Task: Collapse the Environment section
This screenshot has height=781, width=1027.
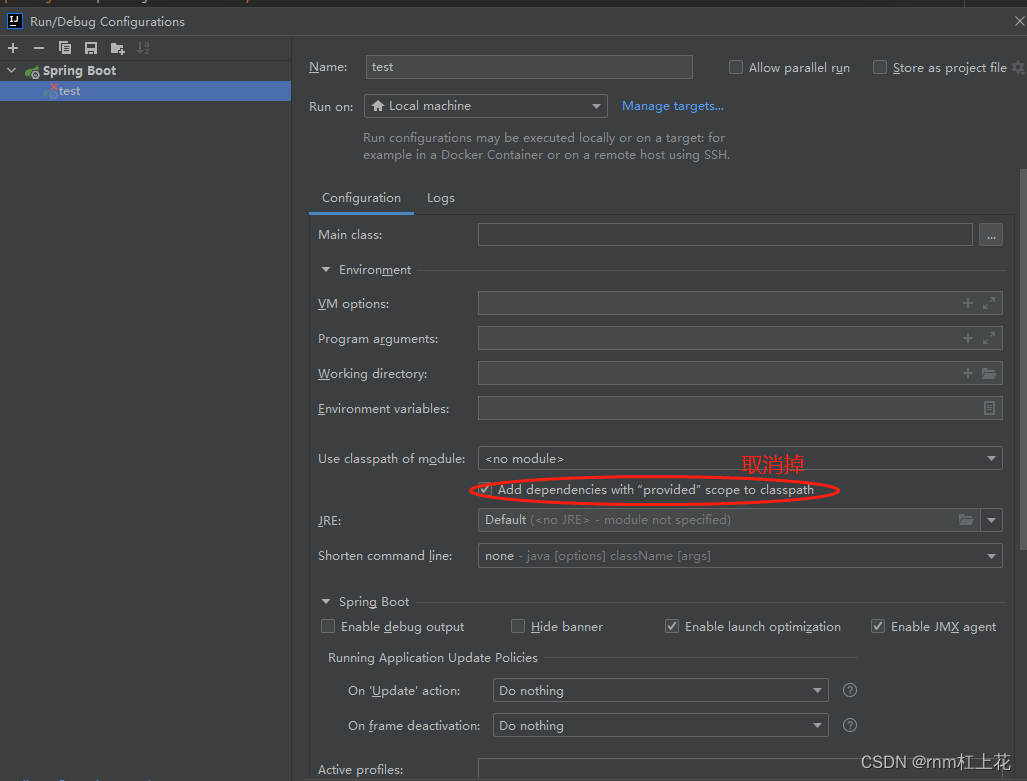Action: [326, 270]
